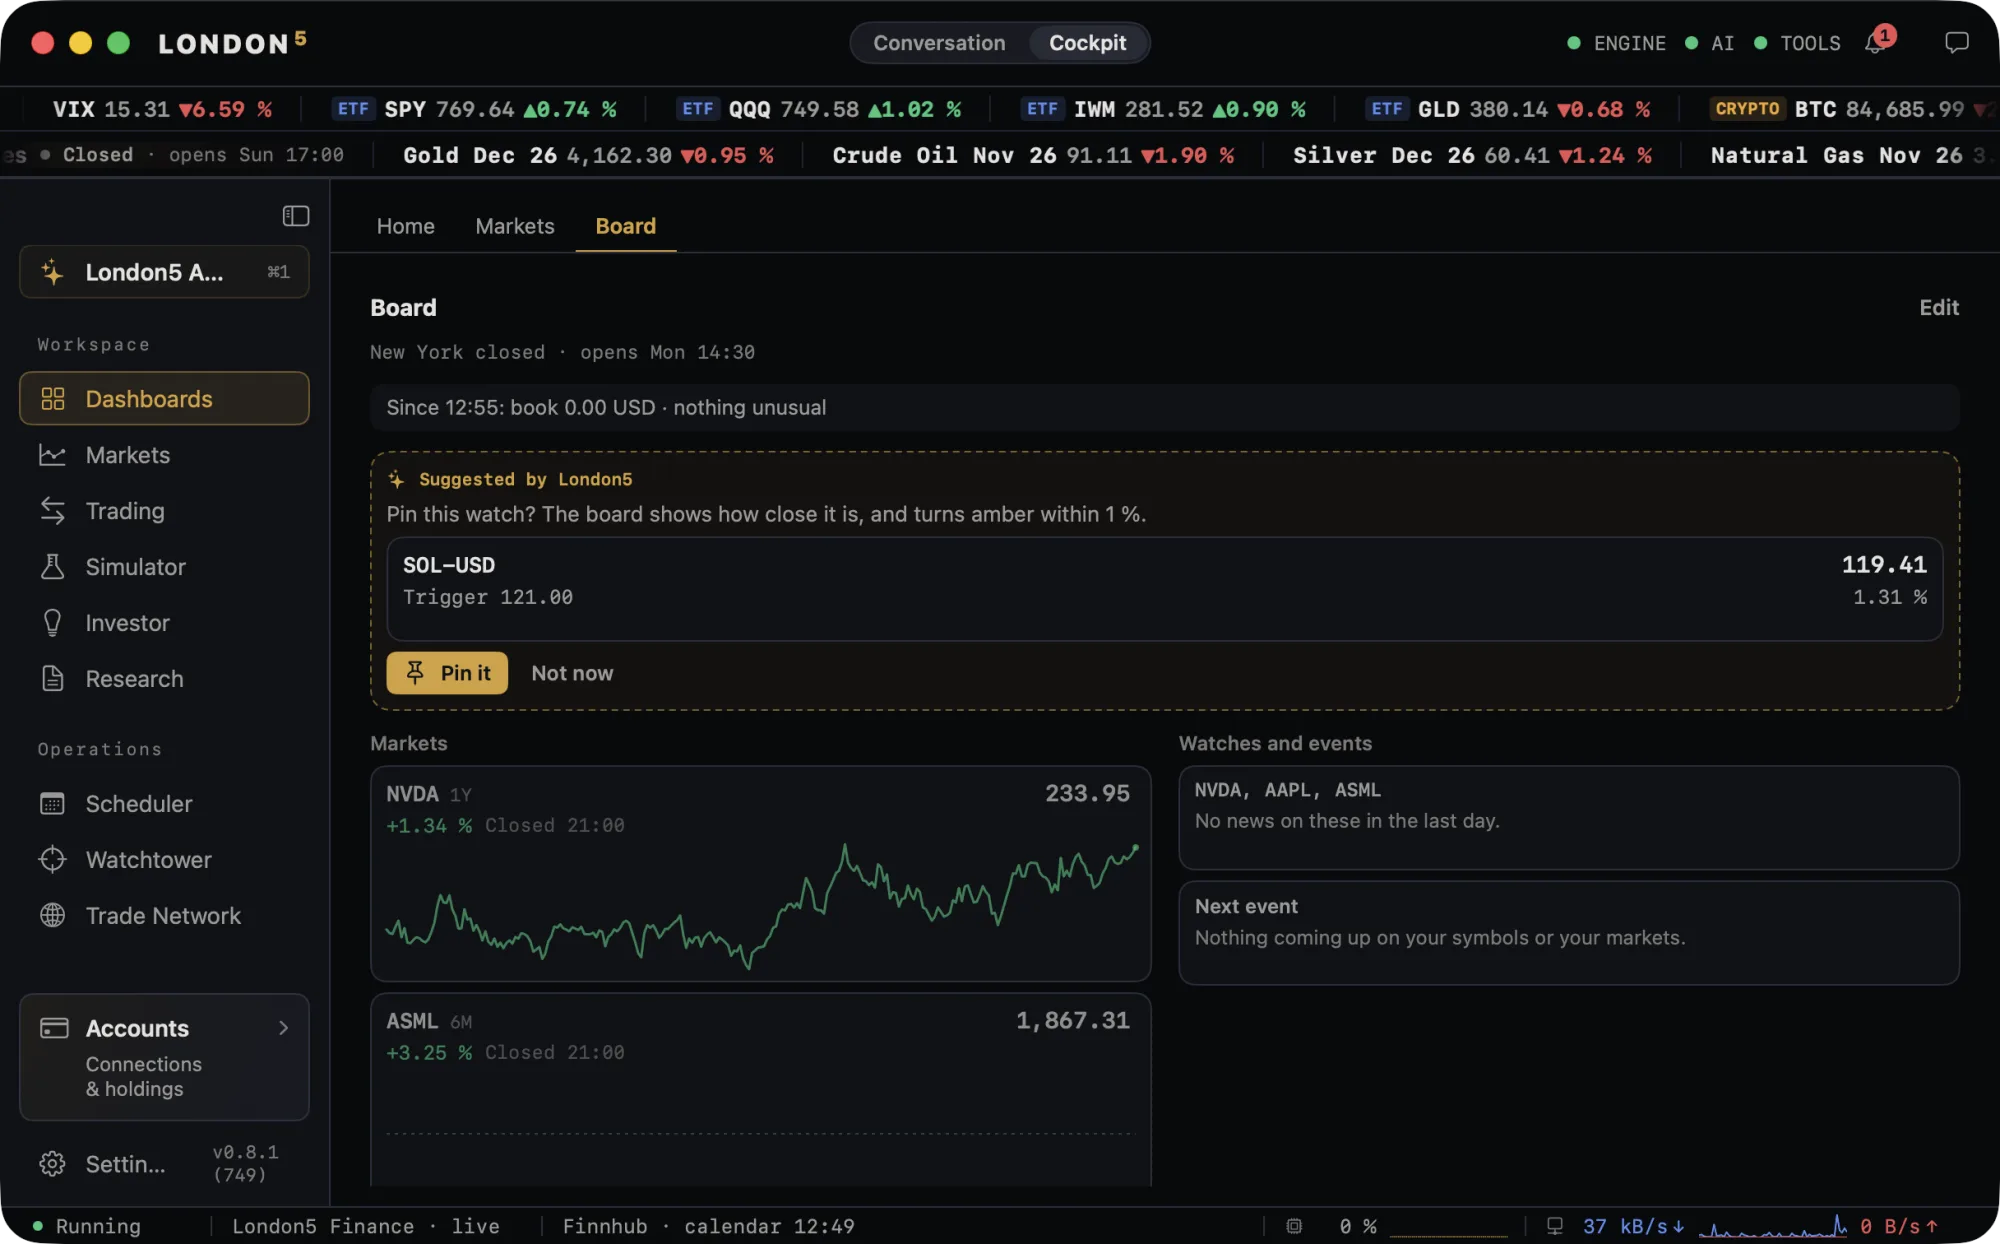
Task: Click the Crude Oil Nov 26 ticker
Action: pyautogui.click(x=1033, y=155)
